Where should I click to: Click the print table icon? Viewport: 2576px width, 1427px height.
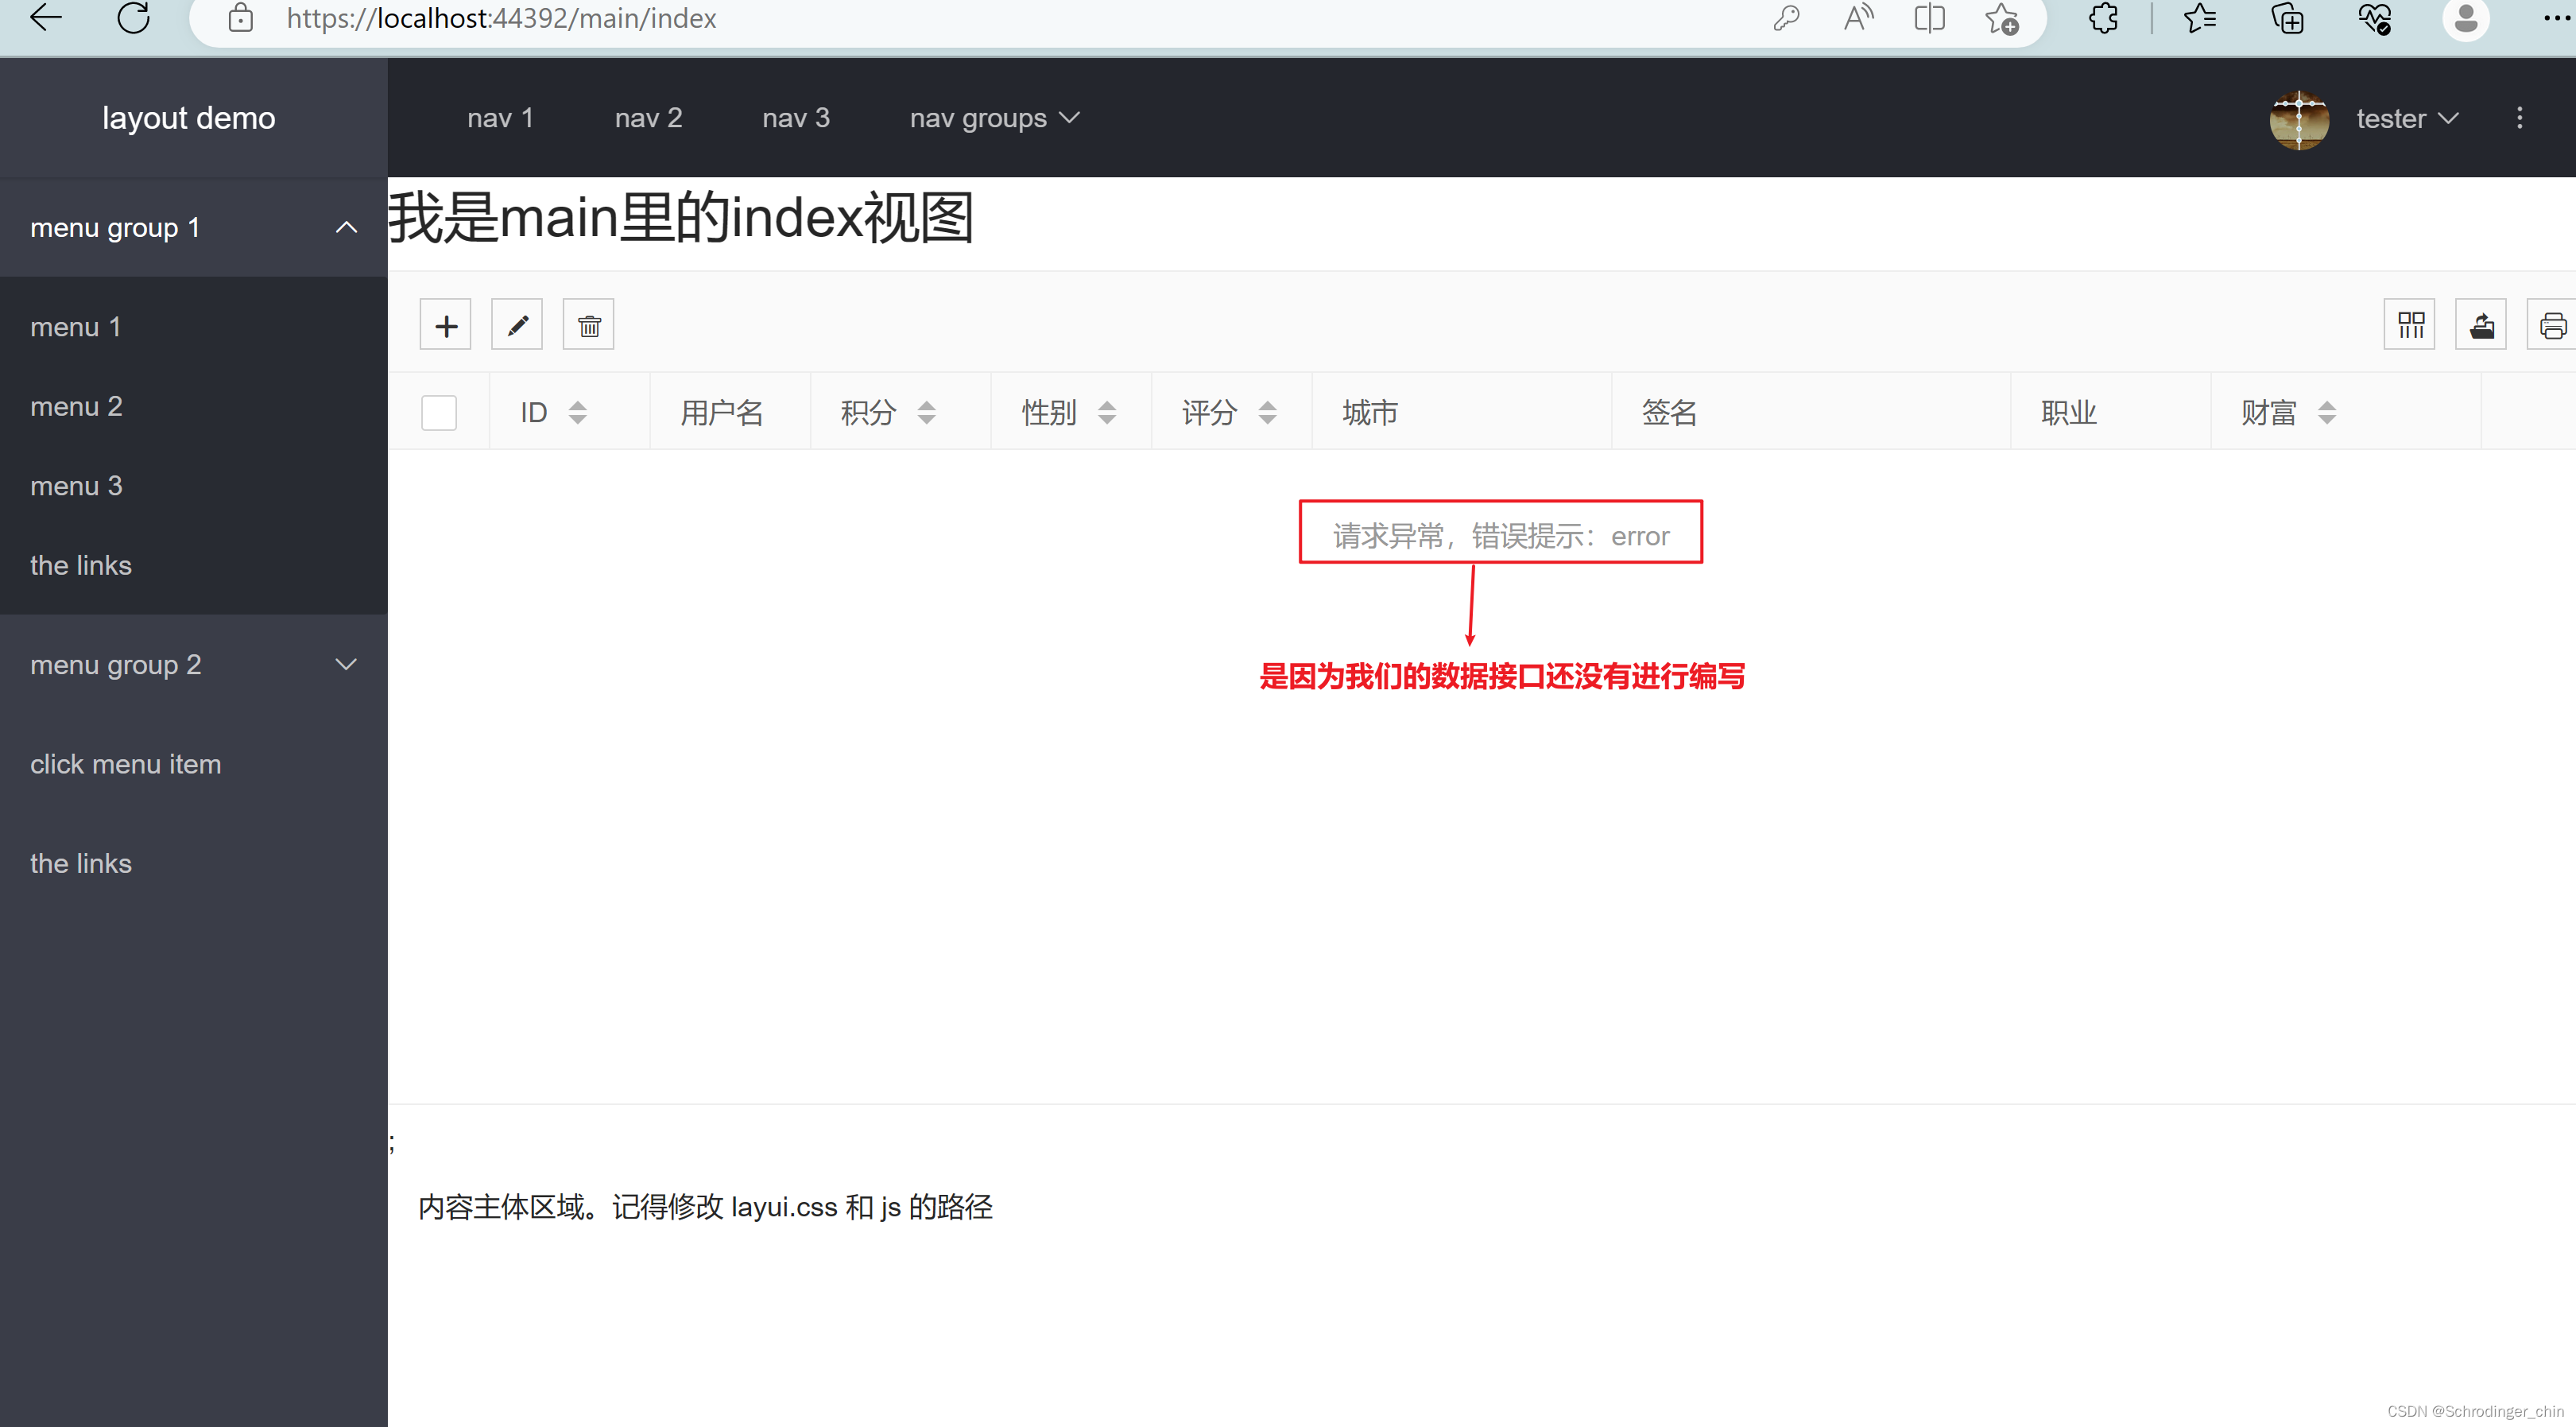point(2552,323)
